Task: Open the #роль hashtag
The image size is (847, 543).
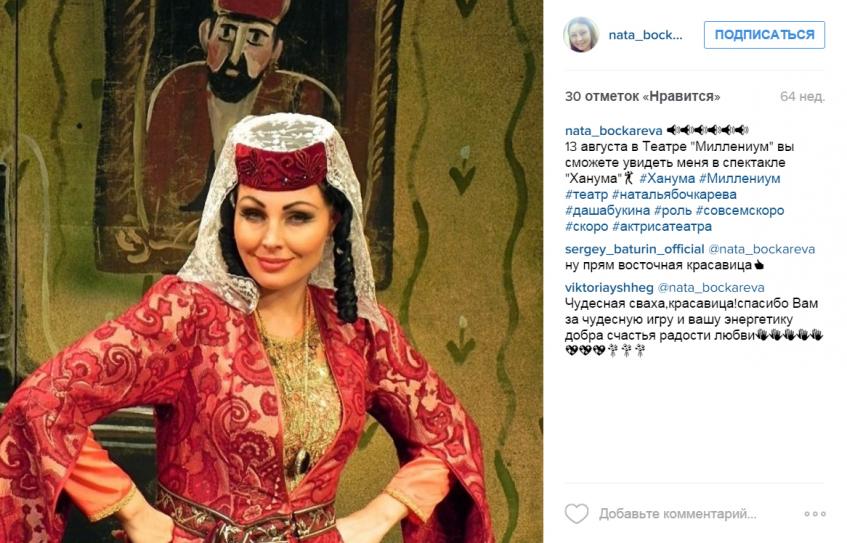Action: (673, 211)
